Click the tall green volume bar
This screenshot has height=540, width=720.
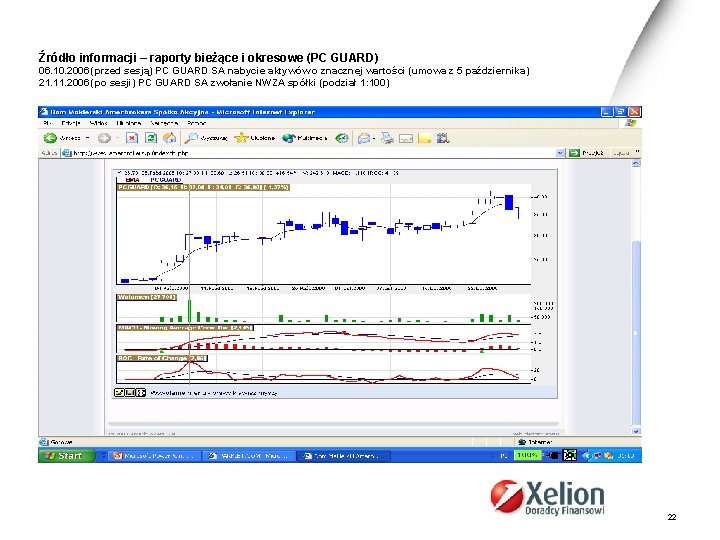190,311
